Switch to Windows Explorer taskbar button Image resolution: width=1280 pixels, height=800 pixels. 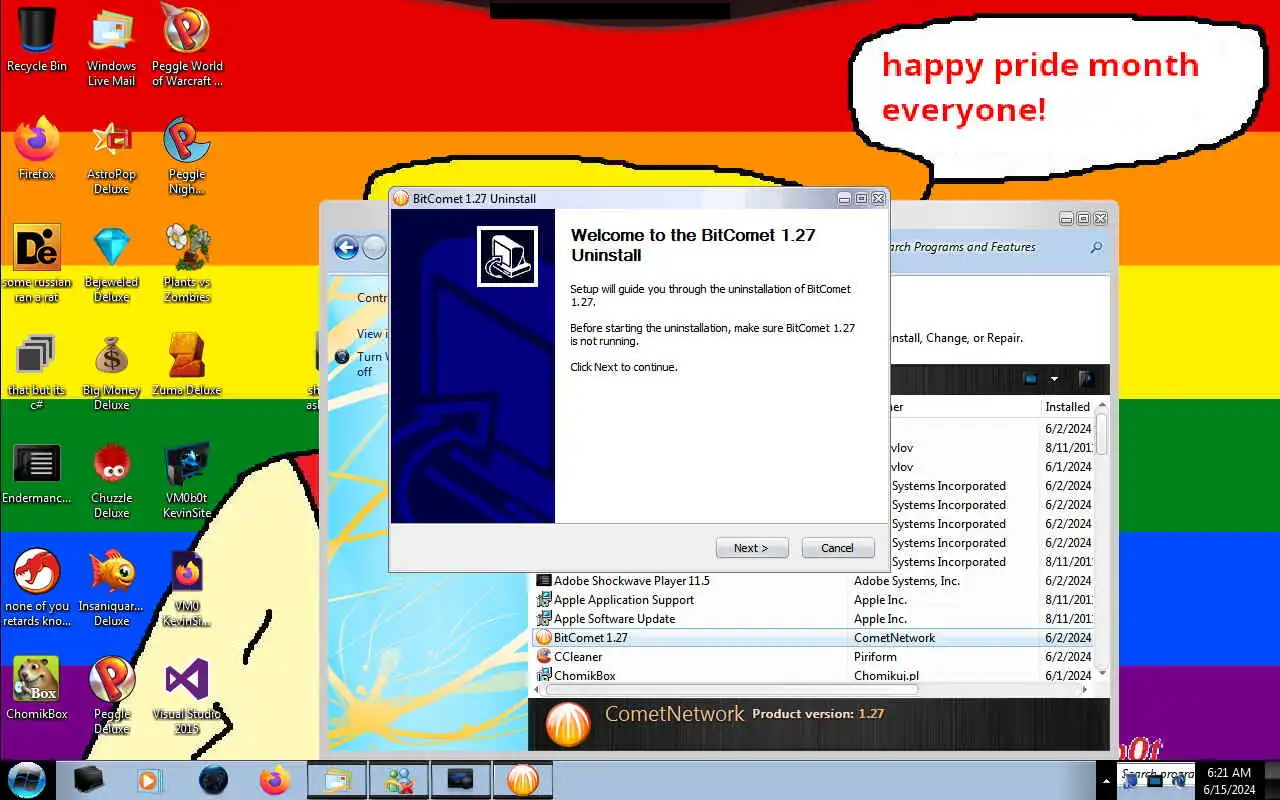(x=338, y=780)
